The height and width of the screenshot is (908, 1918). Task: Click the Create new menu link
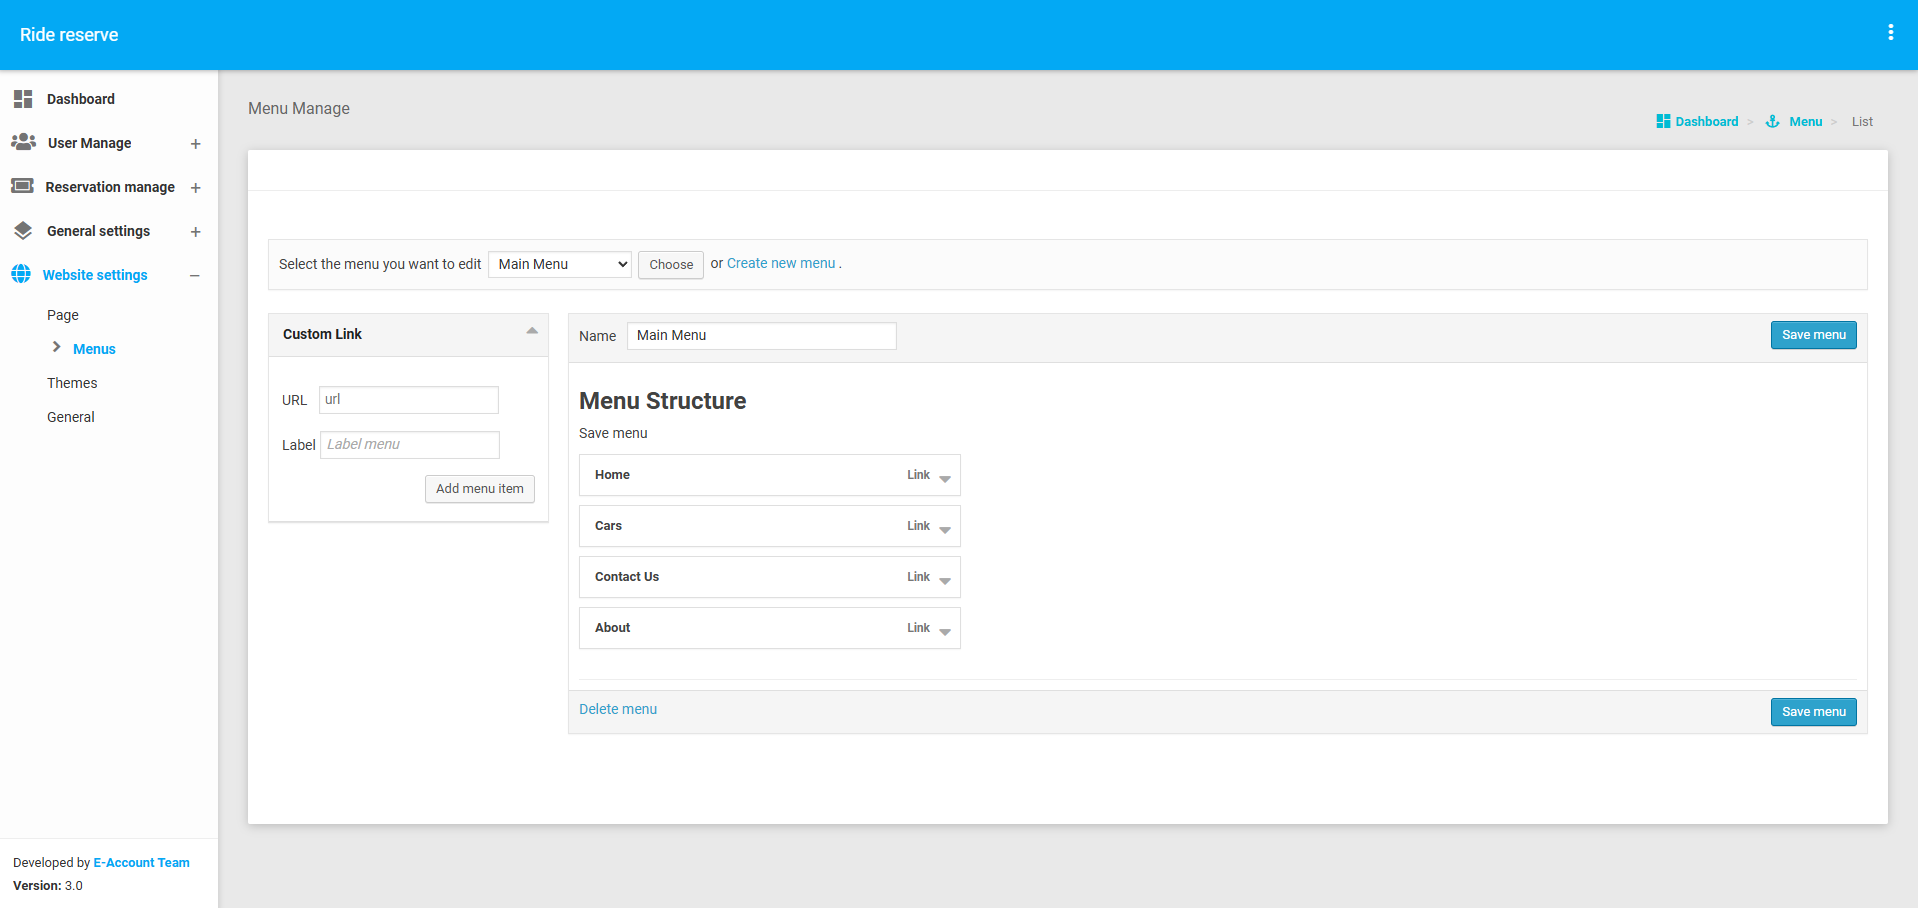(x=781, y=263)
